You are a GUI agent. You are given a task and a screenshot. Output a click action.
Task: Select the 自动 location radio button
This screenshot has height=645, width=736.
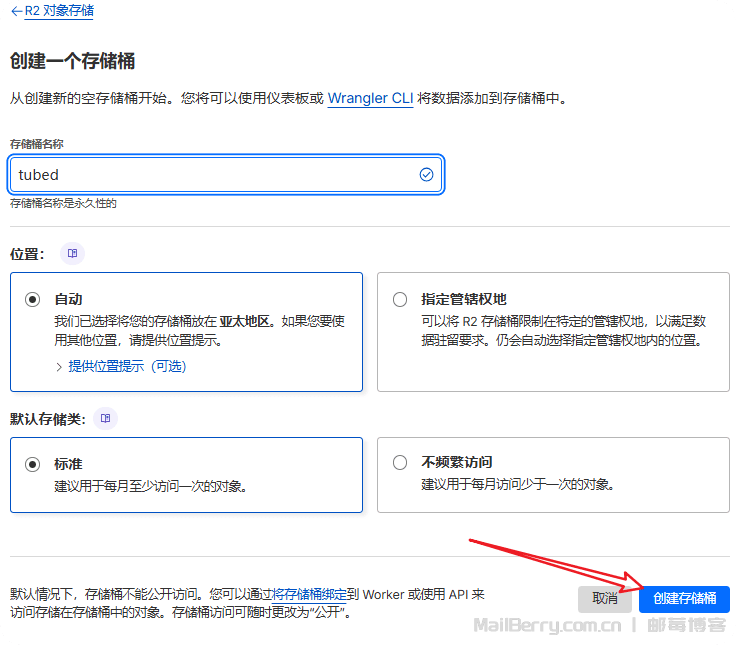point(33,299)
